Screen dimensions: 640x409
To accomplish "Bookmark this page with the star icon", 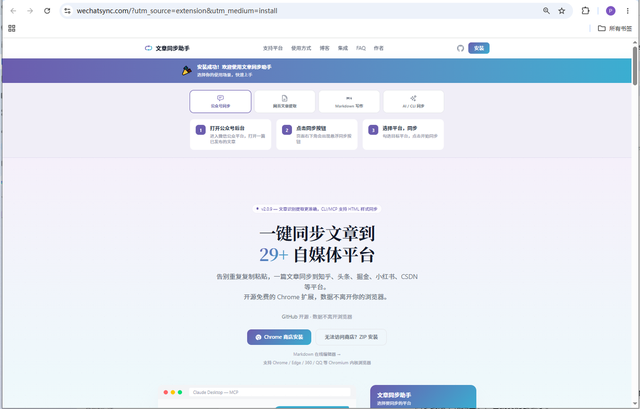I will (562, 11).
